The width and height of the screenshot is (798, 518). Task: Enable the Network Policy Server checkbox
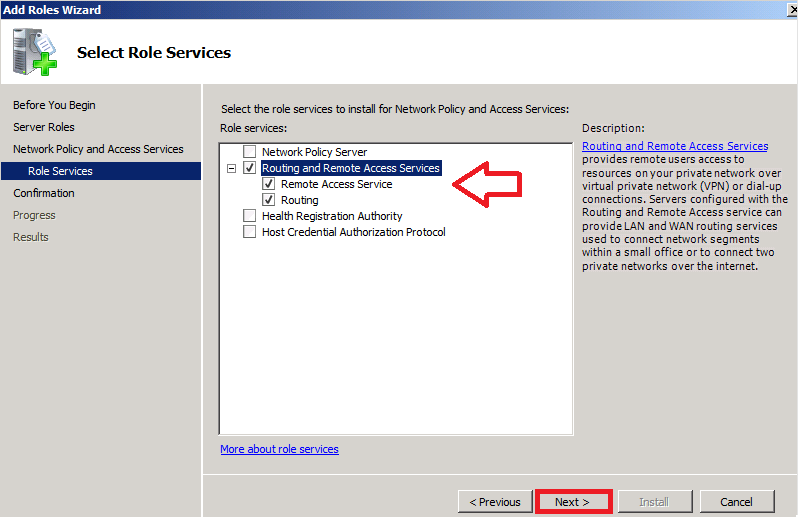point(250,152)
